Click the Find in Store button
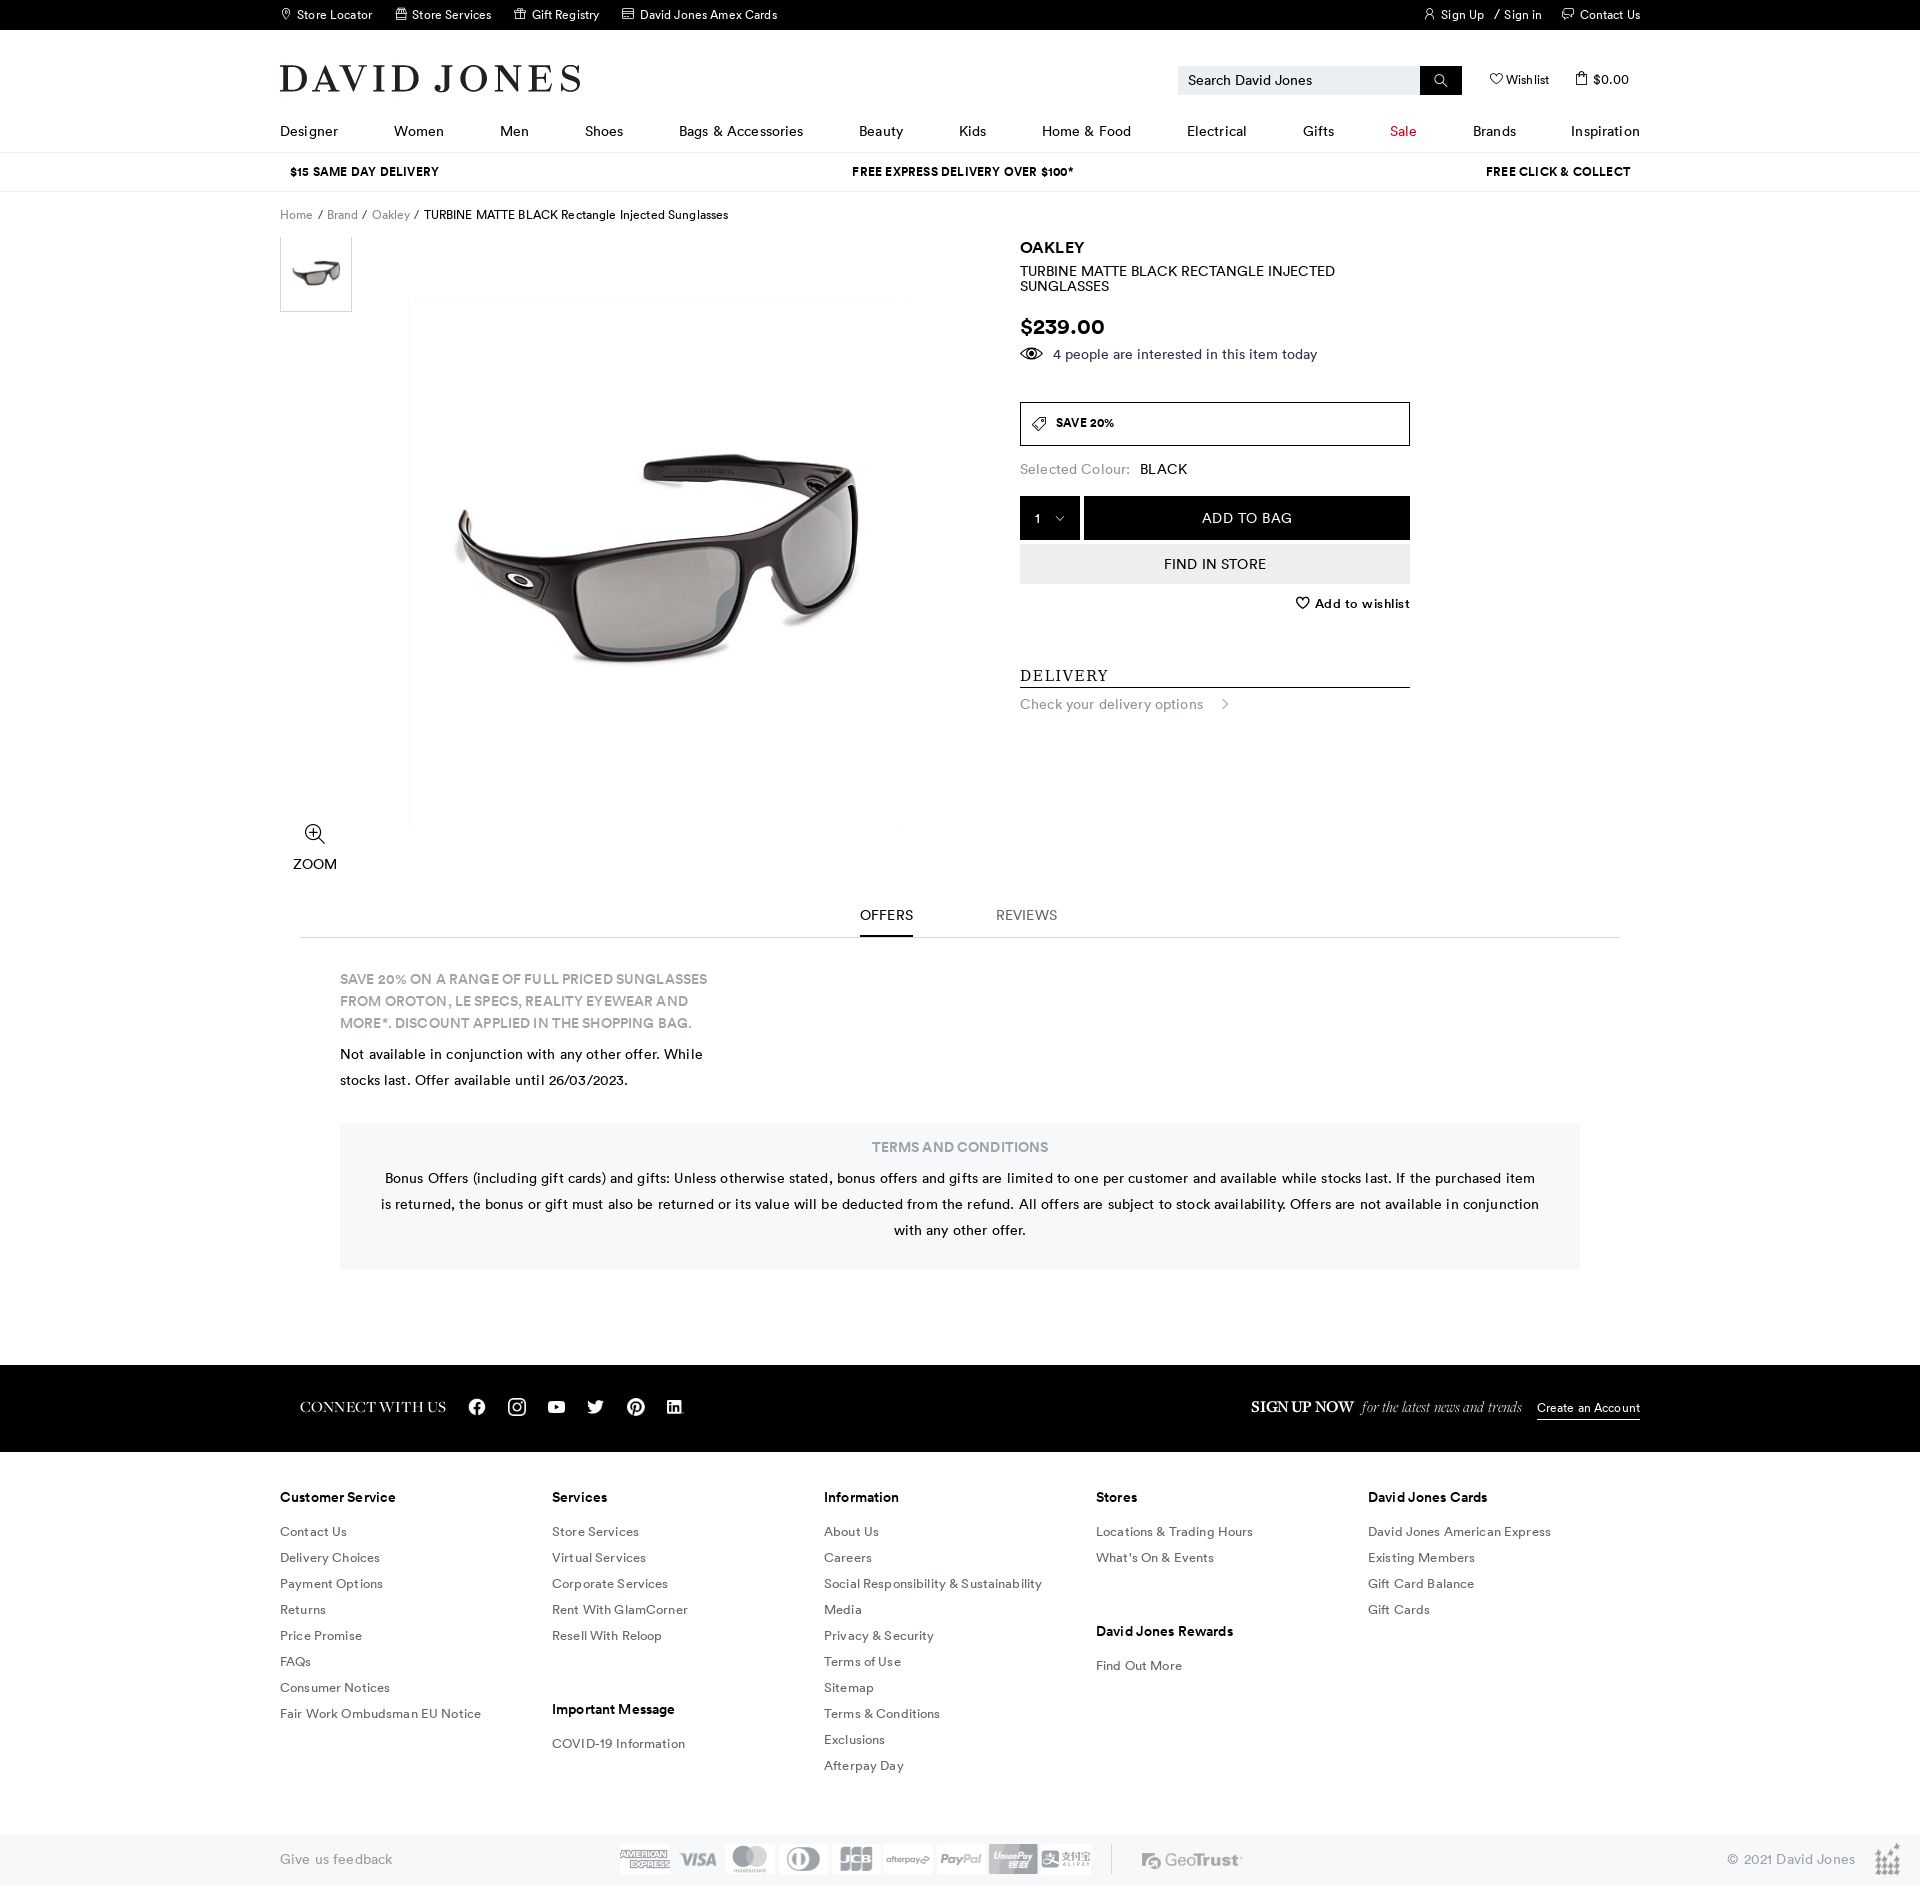The width and height of the screenshot is (1920, 1885). pos(1215,564)
